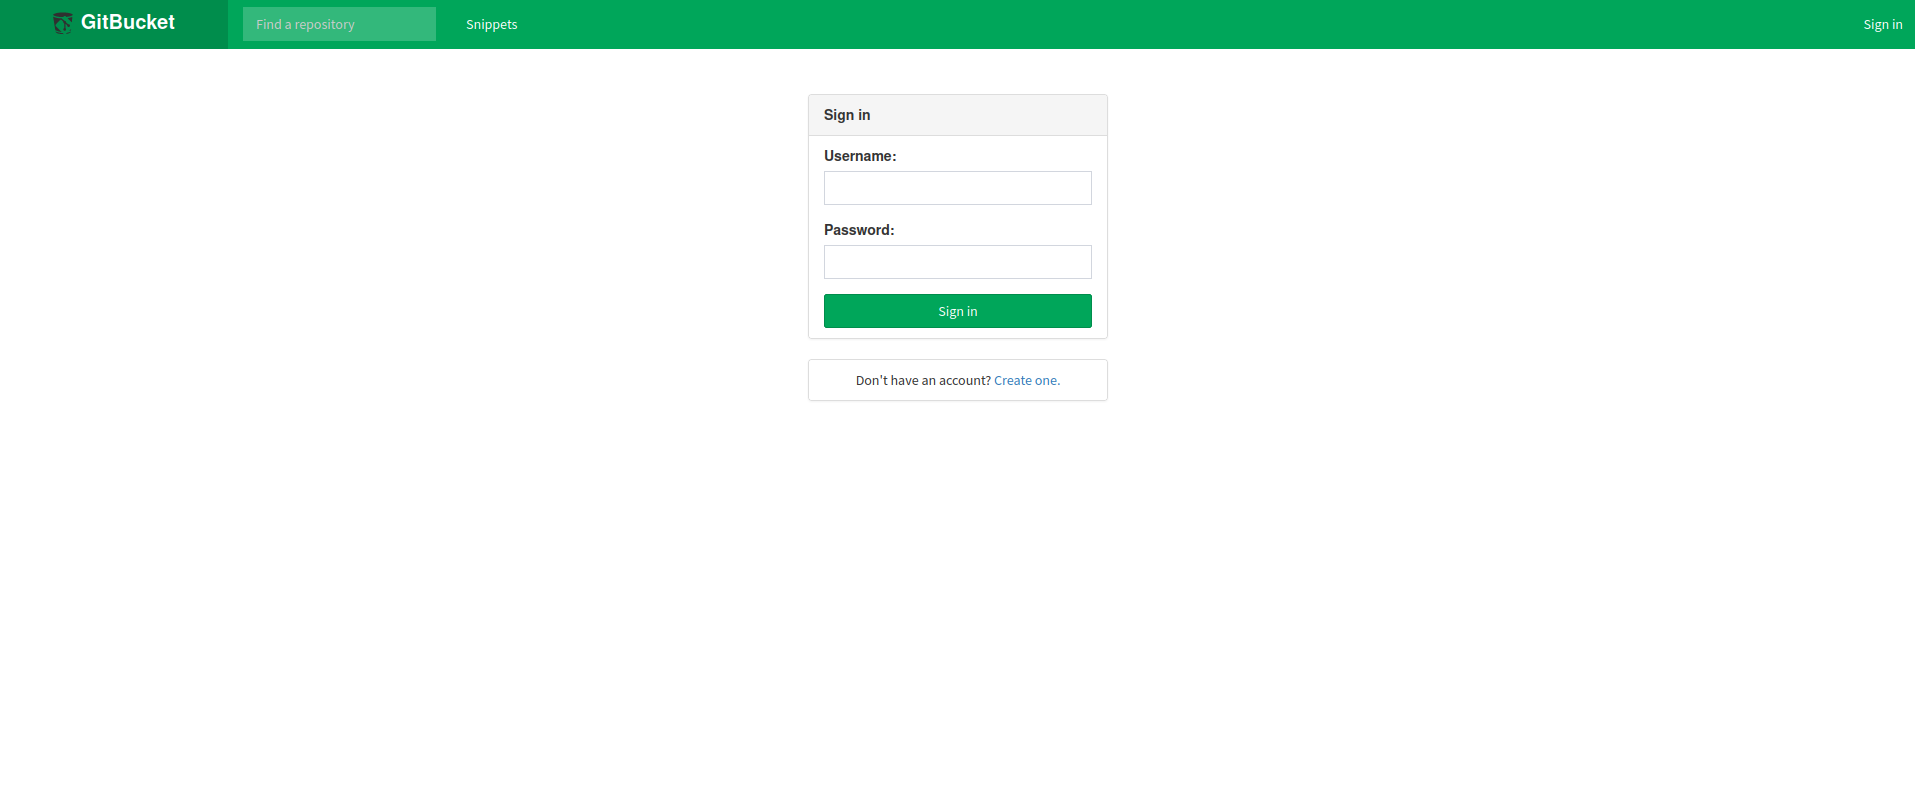
Task: Click the bucket mascot beside GitBucket
Action: [x=62, y=23]
